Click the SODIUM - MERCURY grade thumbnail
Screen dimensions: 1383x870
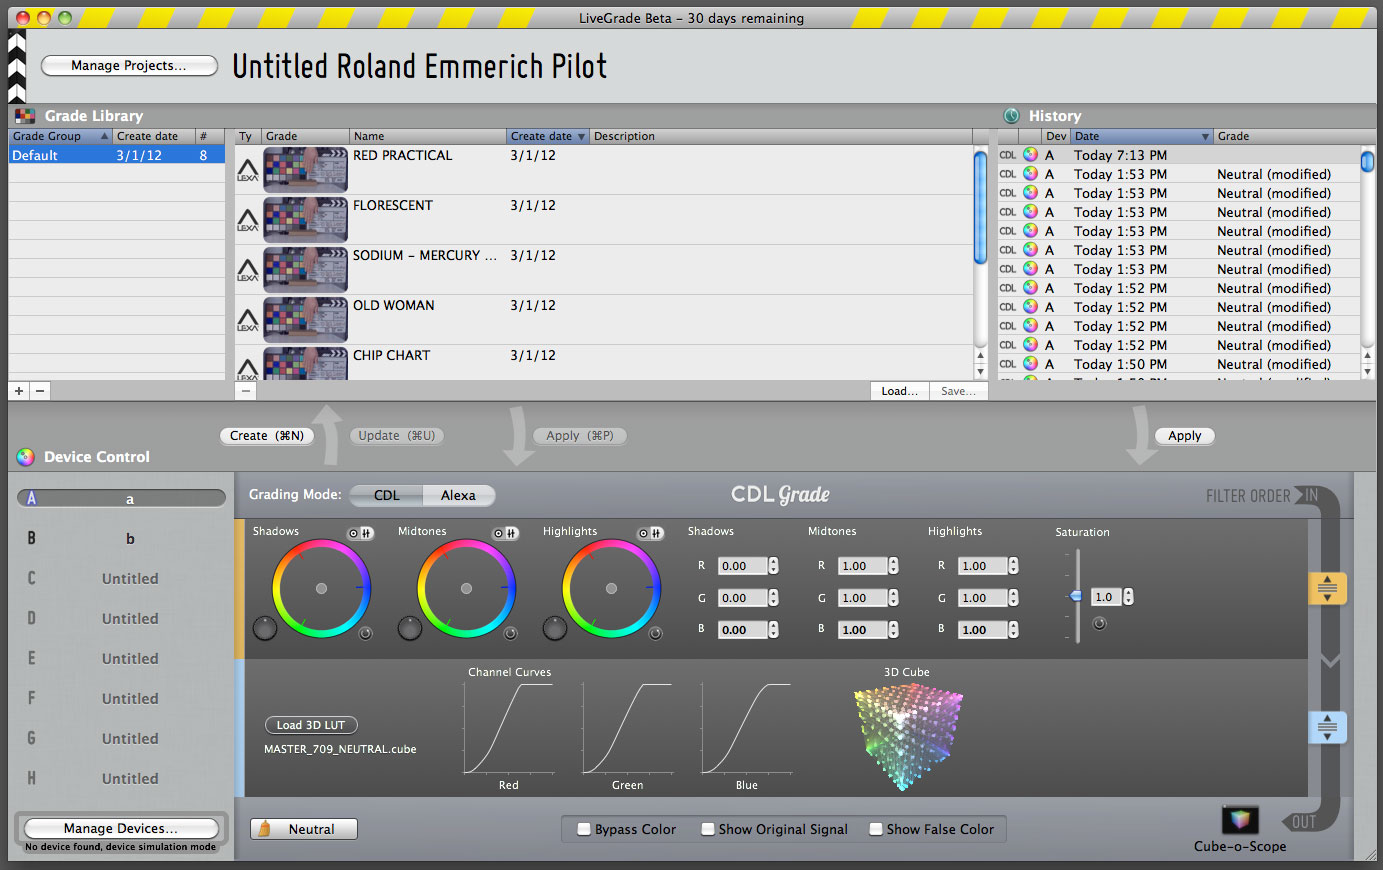306,269
